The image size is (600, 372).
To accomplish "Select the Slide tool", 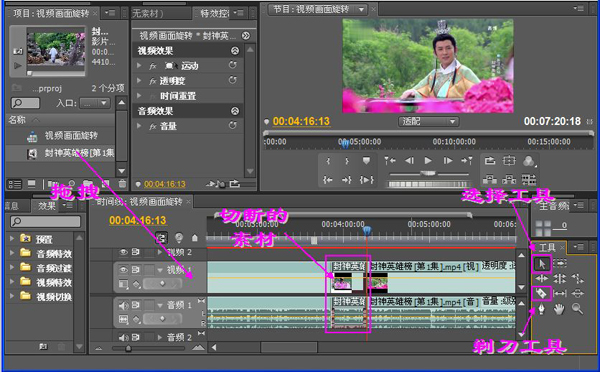I will tap(578, 294).
